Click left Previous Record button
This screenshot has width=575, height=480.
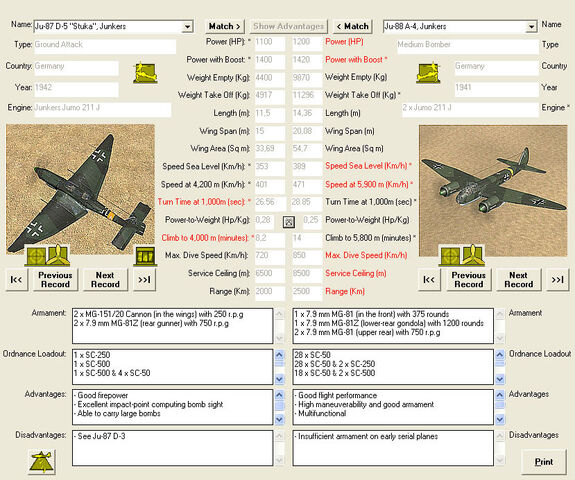[55, 280]
